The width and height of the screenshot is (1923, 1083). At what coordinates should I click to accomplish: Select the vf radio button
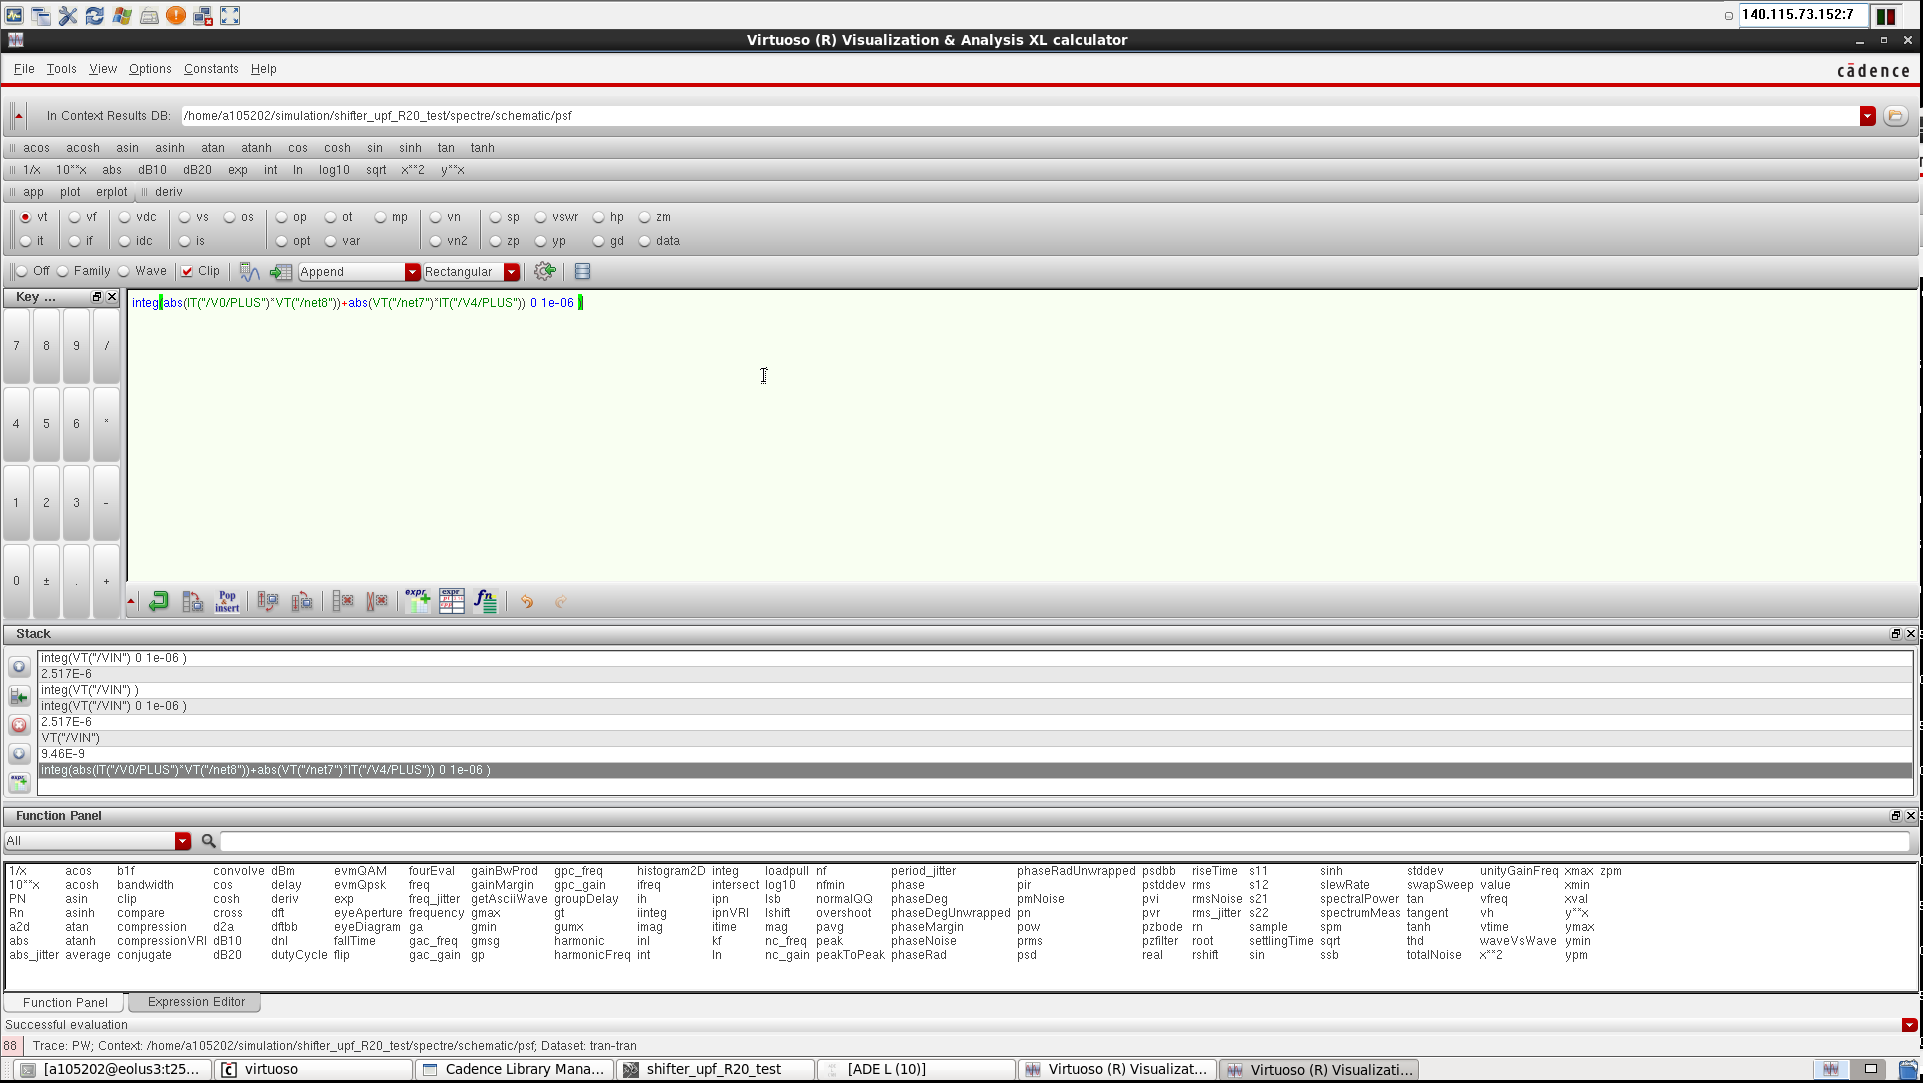[75, 217]
